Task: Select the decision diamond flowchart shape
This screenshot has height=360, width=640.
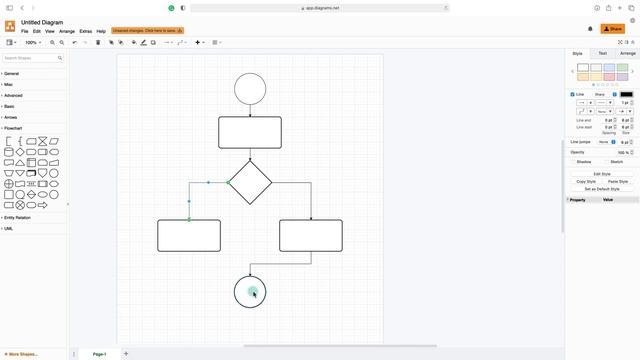Action: tap(20, 152)
